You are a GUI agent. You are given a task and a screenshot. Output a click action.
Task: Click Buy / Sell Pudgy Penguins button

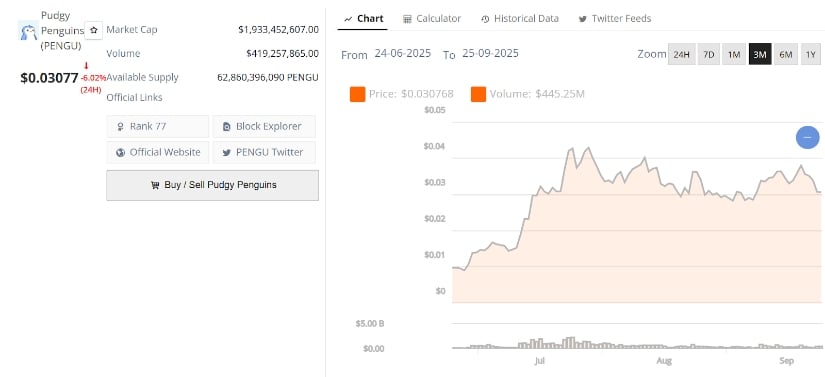213,185
